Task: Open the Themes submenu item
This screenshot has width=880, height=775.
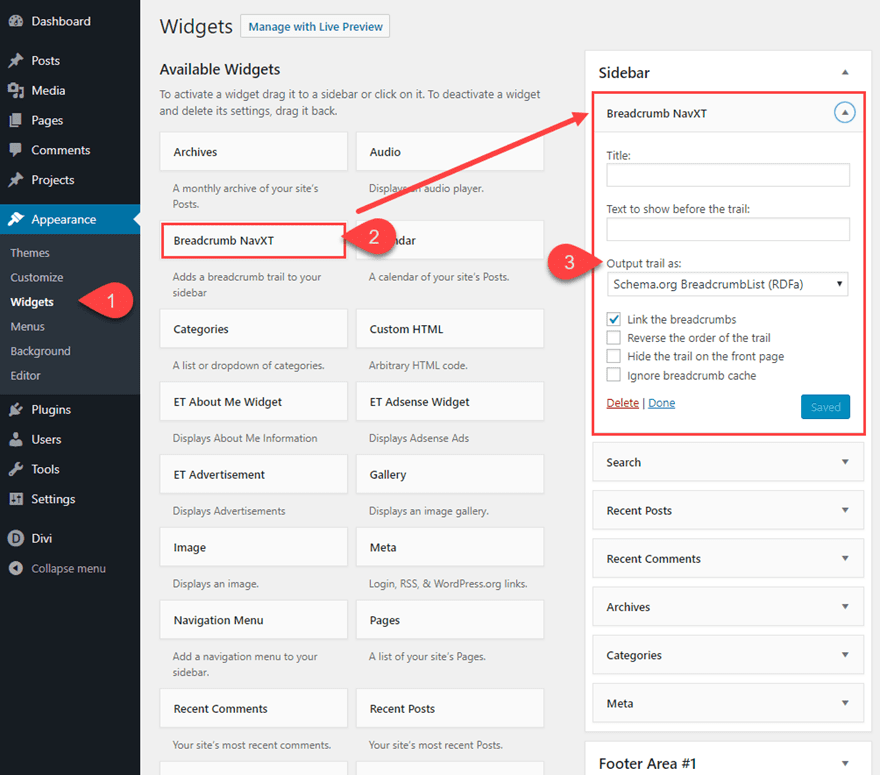Action: [30, 253]
